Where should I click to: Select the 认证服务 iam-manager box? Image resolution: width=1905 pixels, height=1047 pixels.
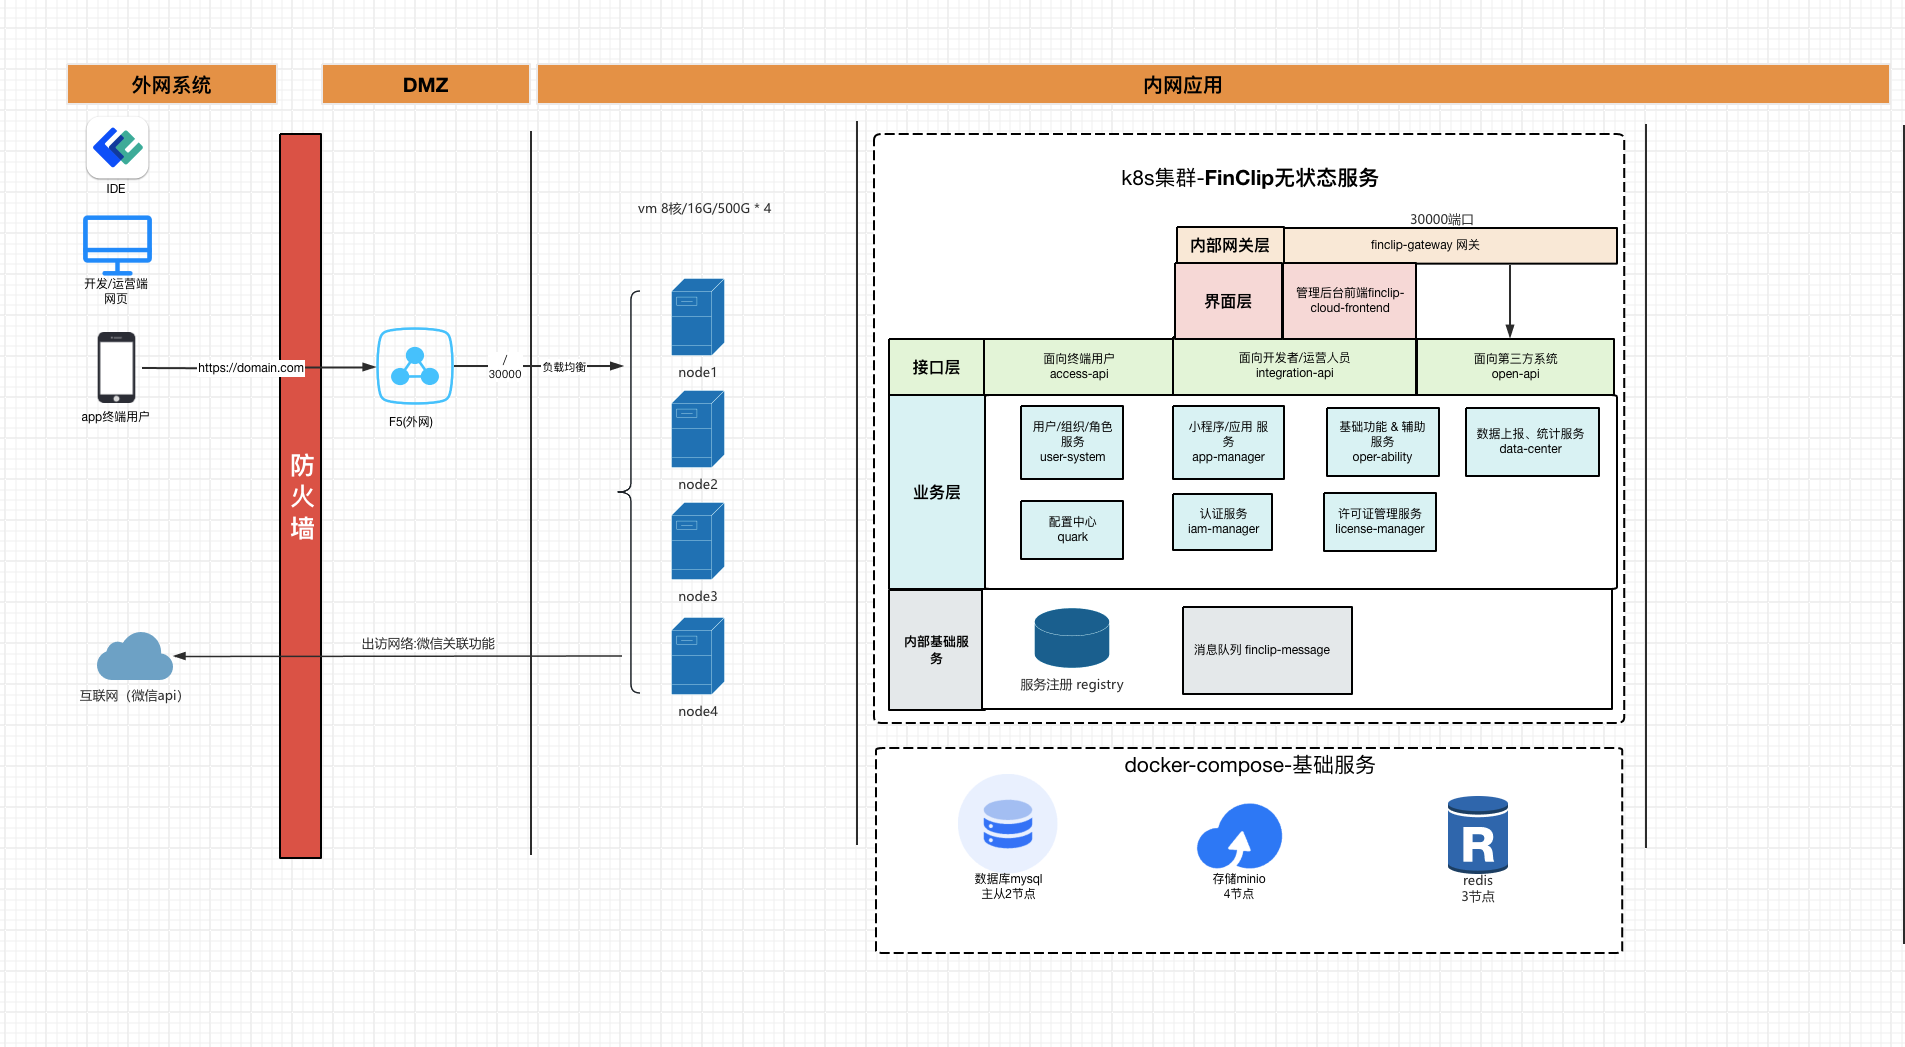tap(1223, 522)
